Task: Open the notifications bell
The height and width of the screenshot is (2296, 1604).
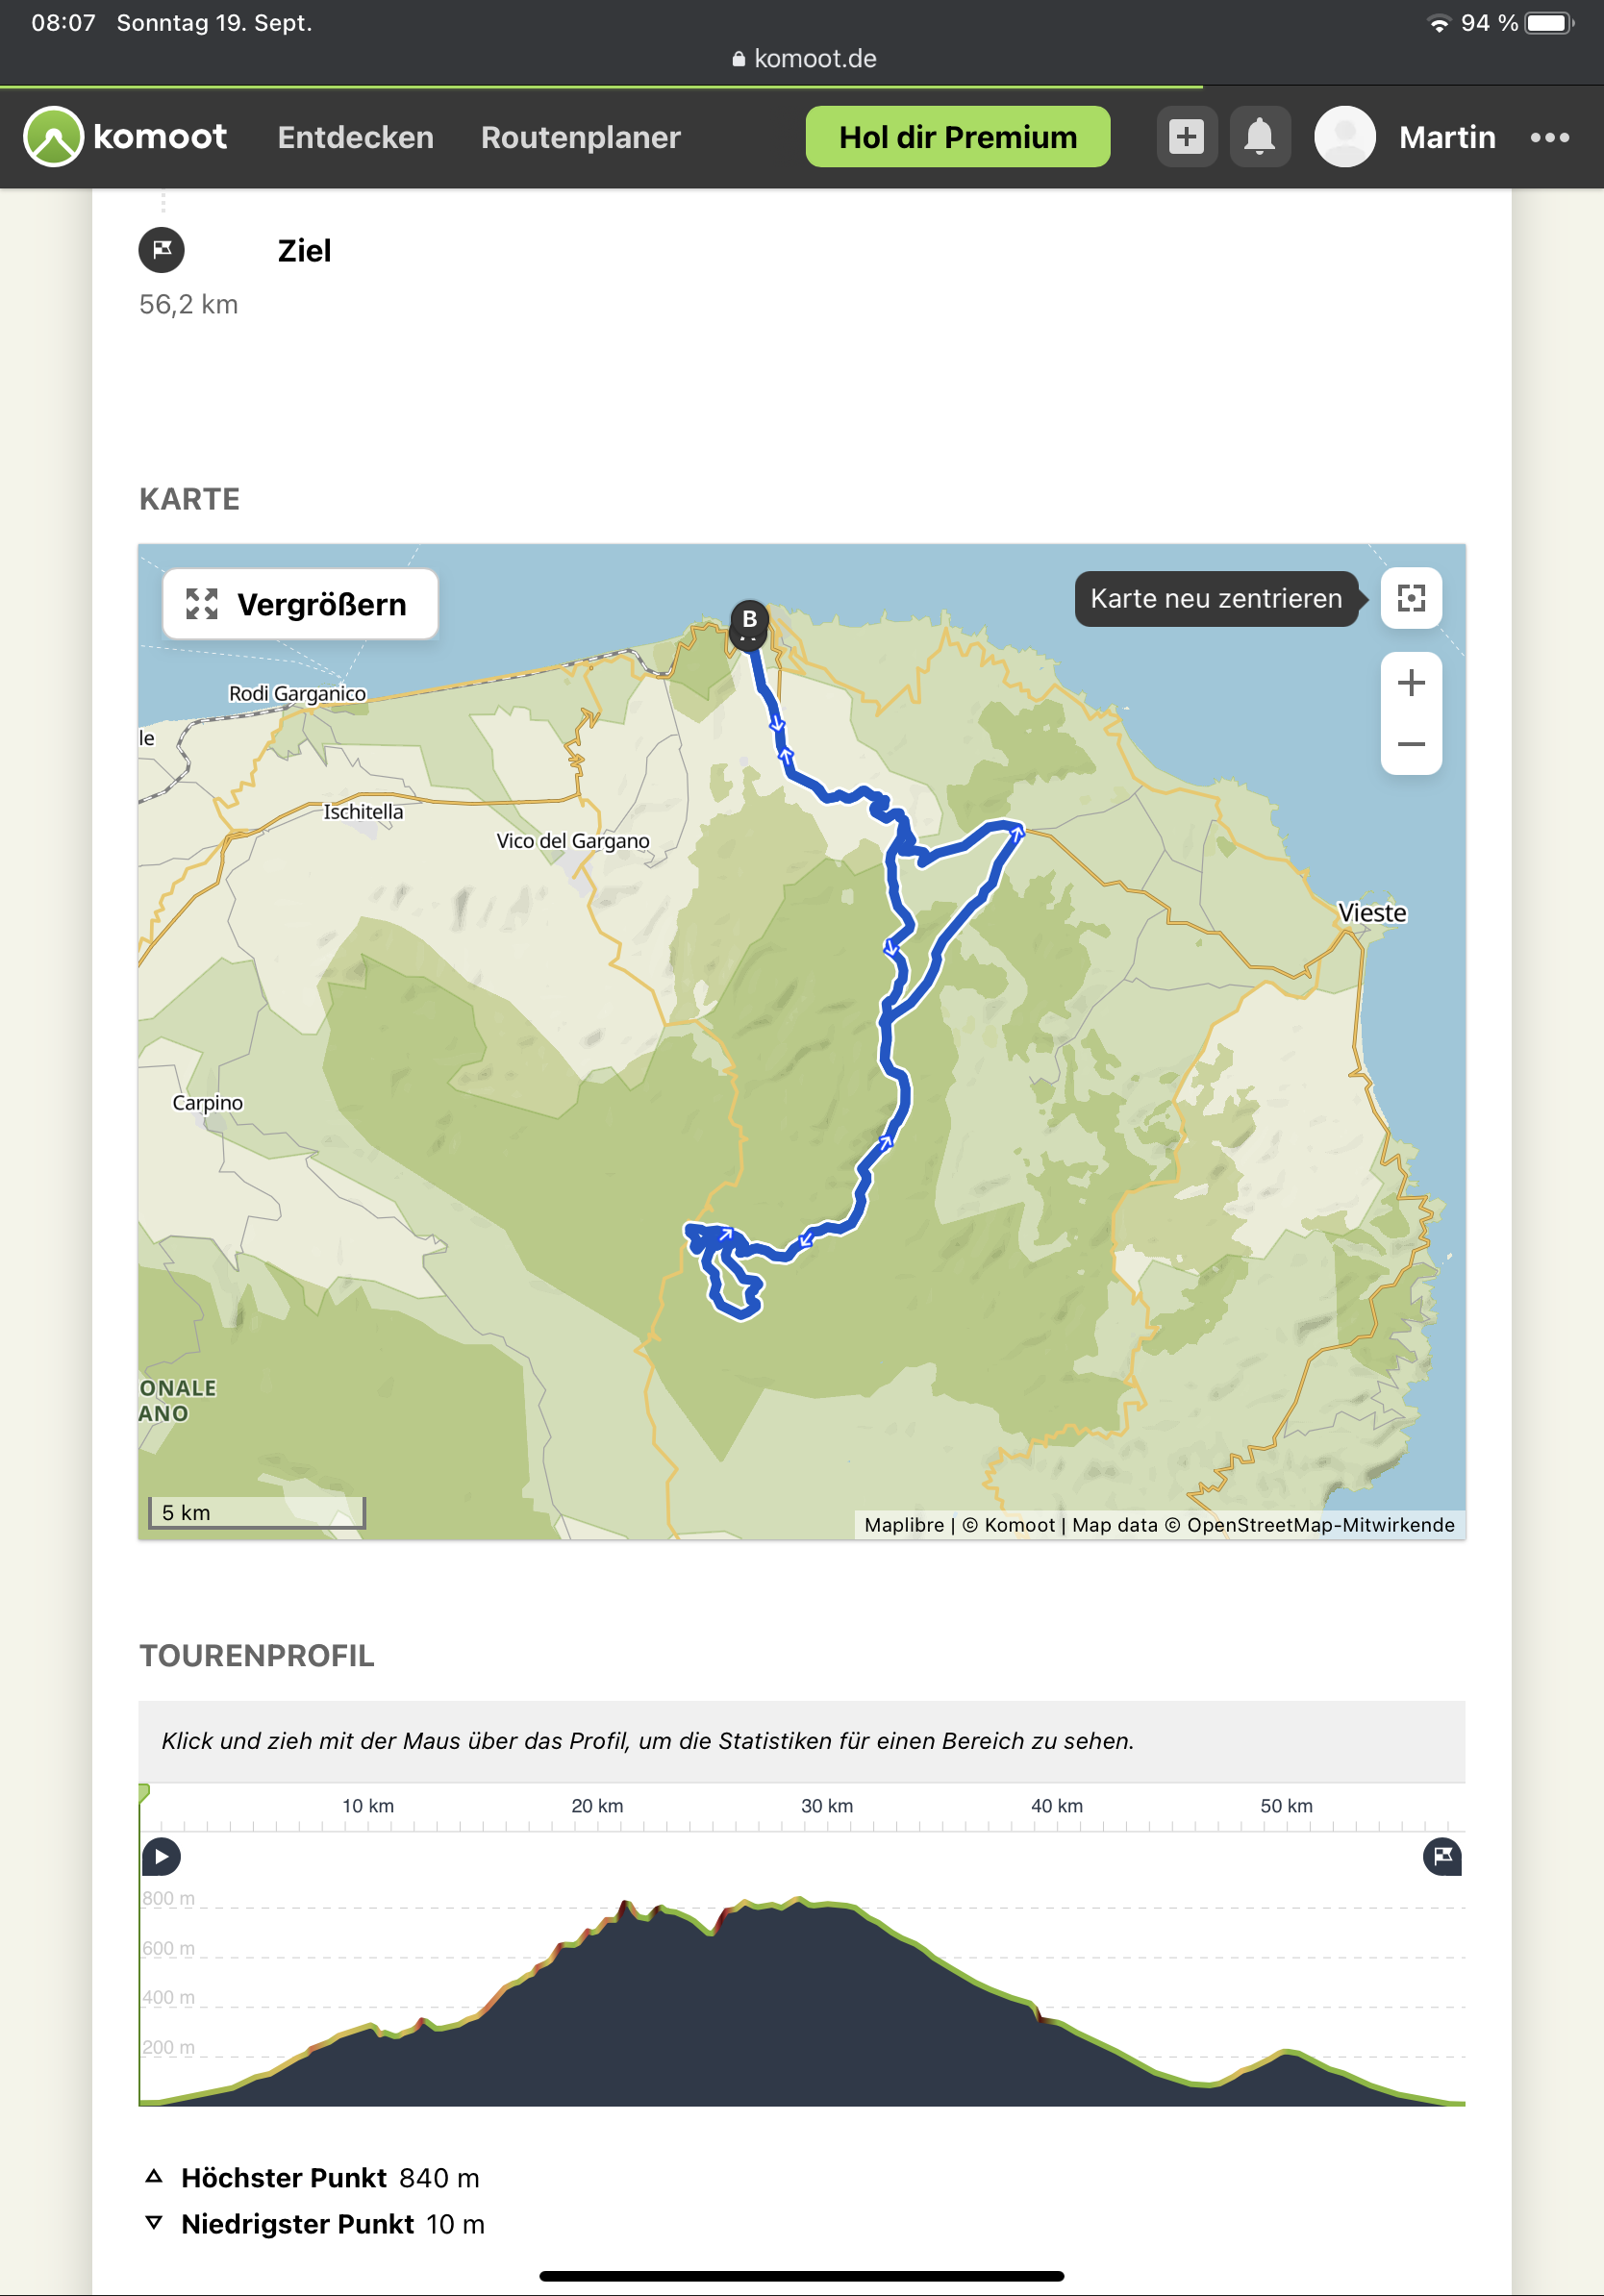Action: 1259,136
